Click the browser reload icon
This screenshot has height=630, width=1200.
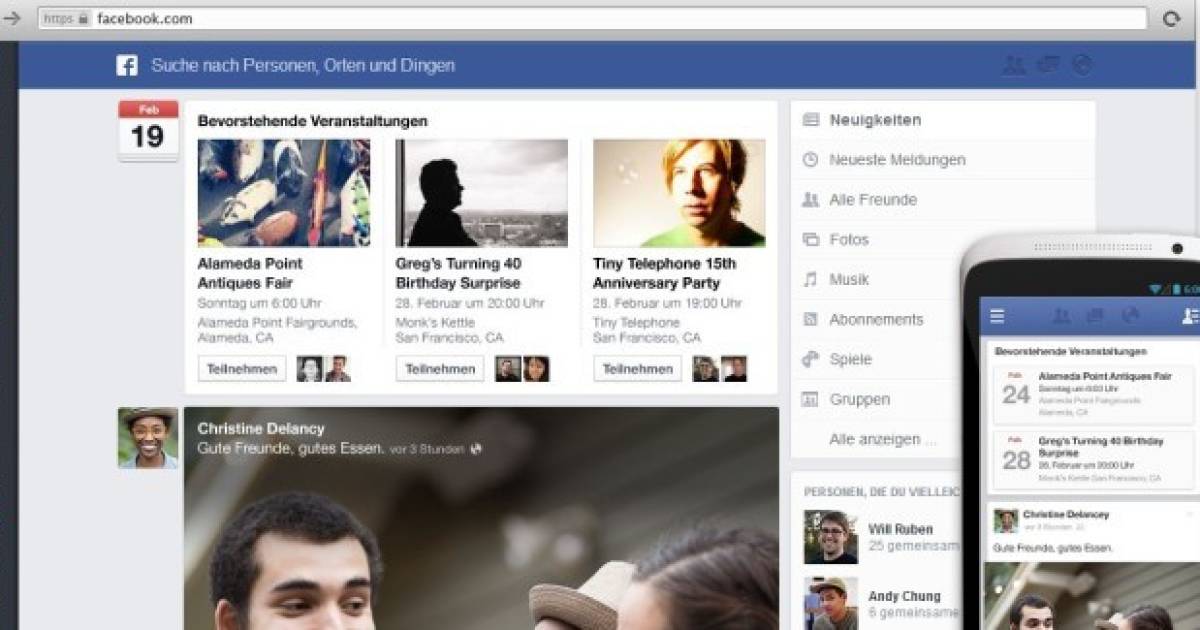tap(1170, 17)
